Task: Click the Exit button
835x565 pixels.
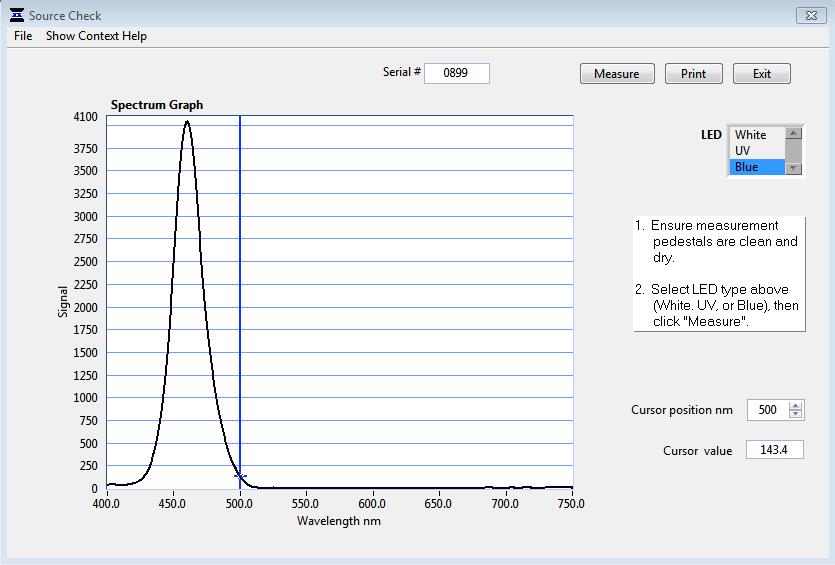Action: pos(761,74)
